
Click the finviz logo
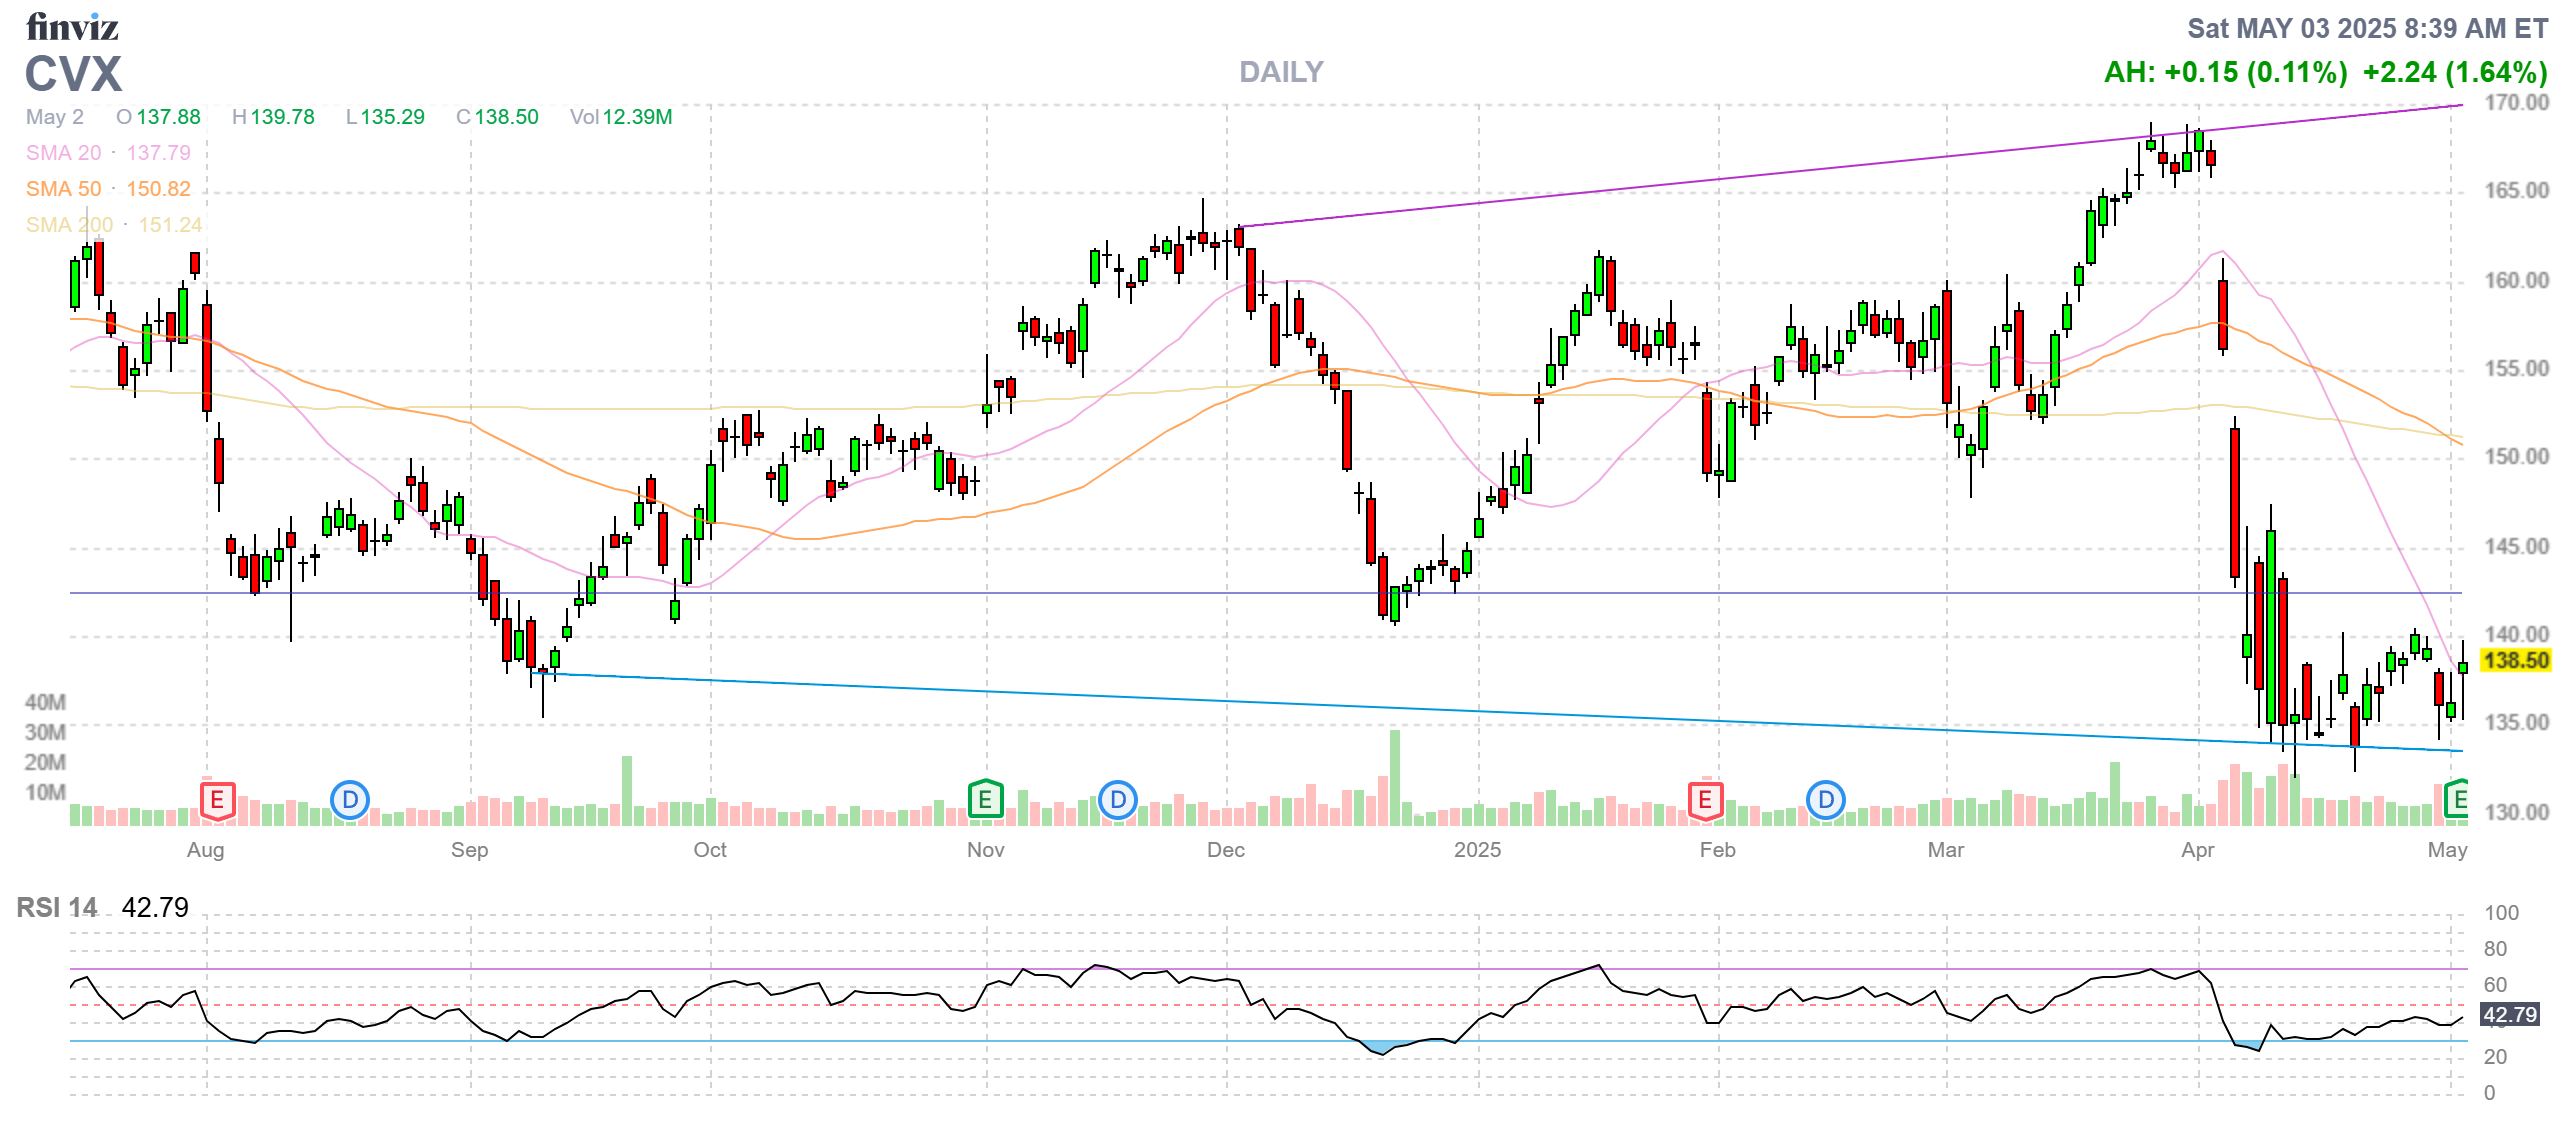pos(72,27)
